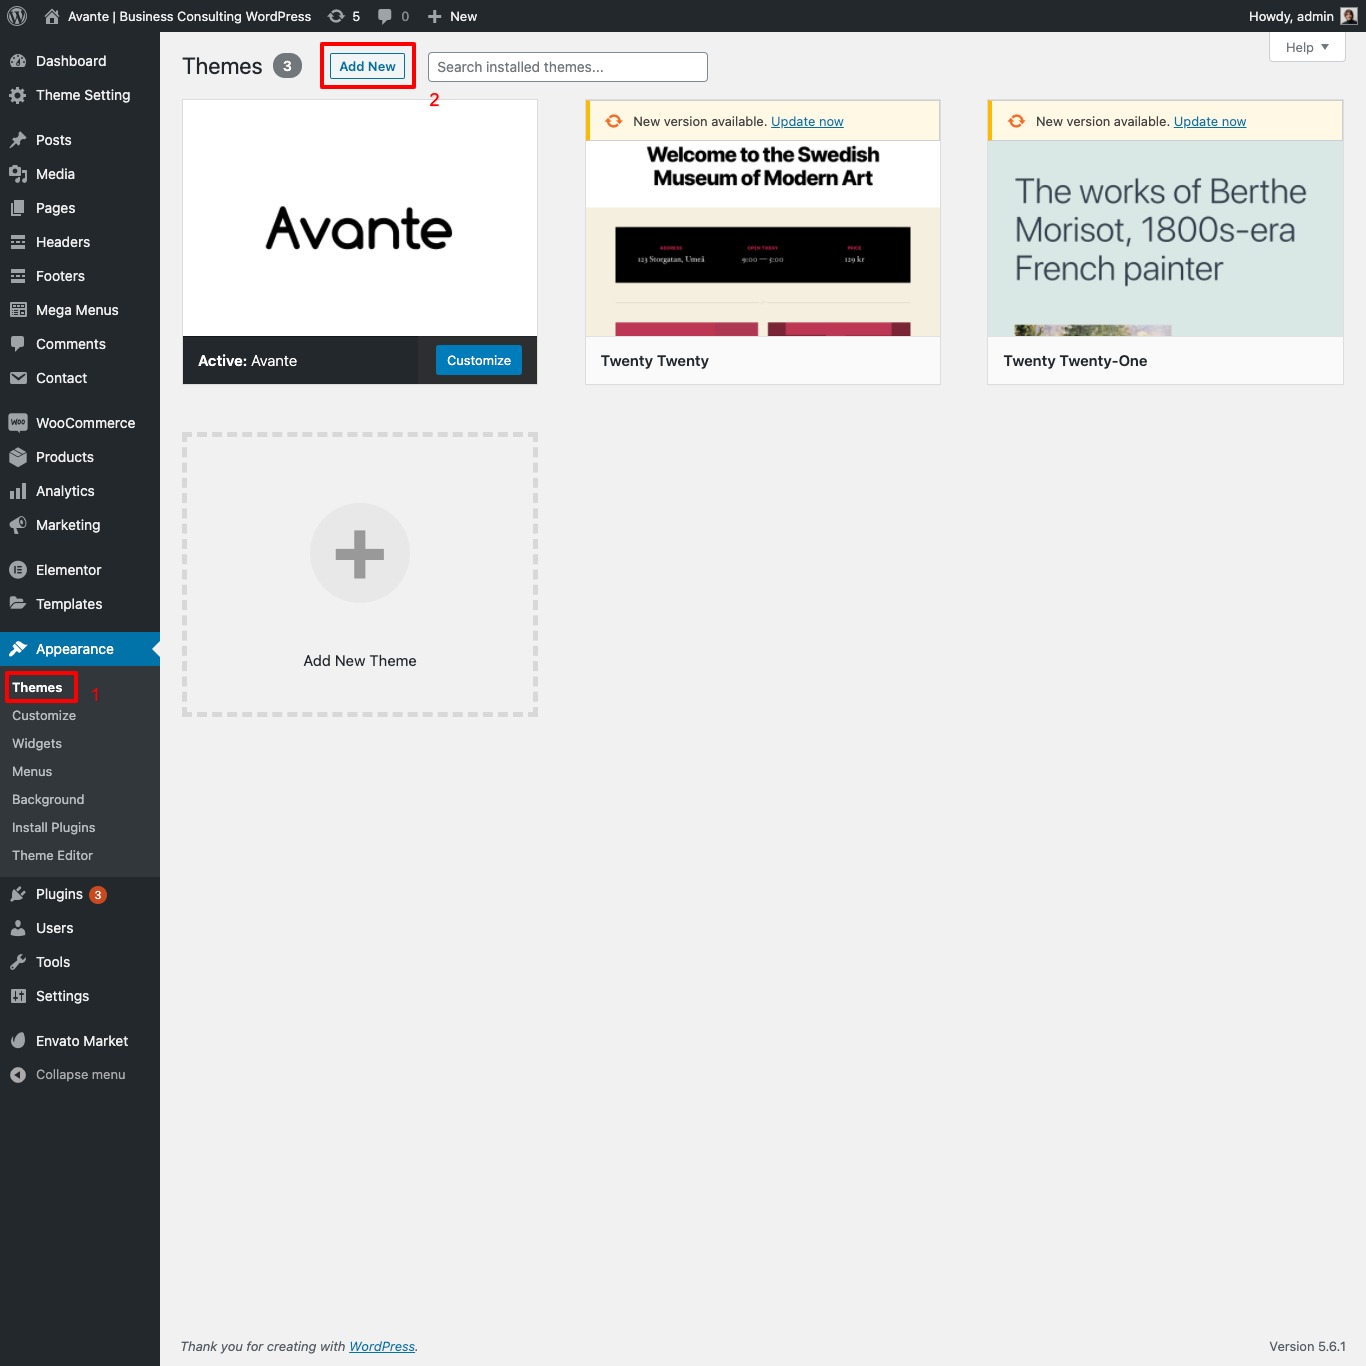Click the comments bubble in the admin bar

pyautogui.click(x=385, y=16)
